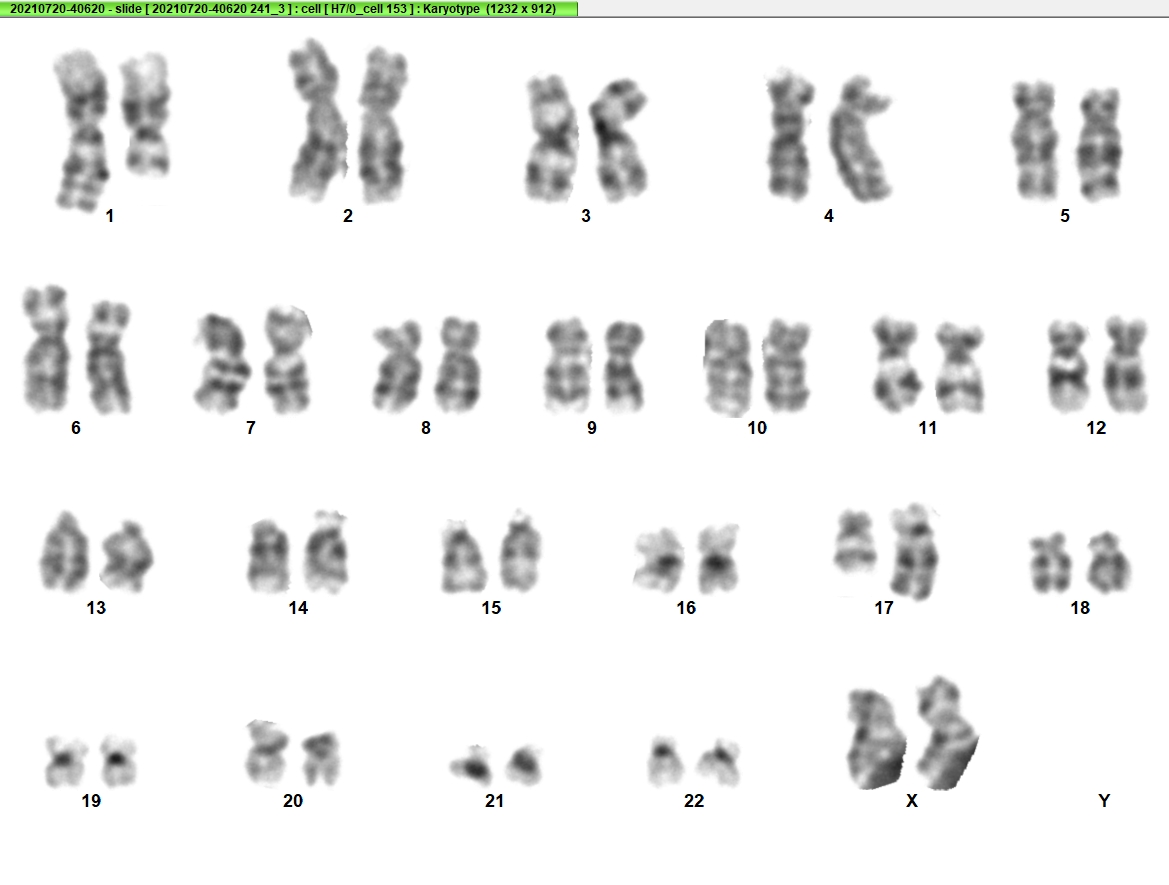This screenshot has width=1169, height=885.
Task: Select the left chromosome 15 image
Action: coord(462,557)
